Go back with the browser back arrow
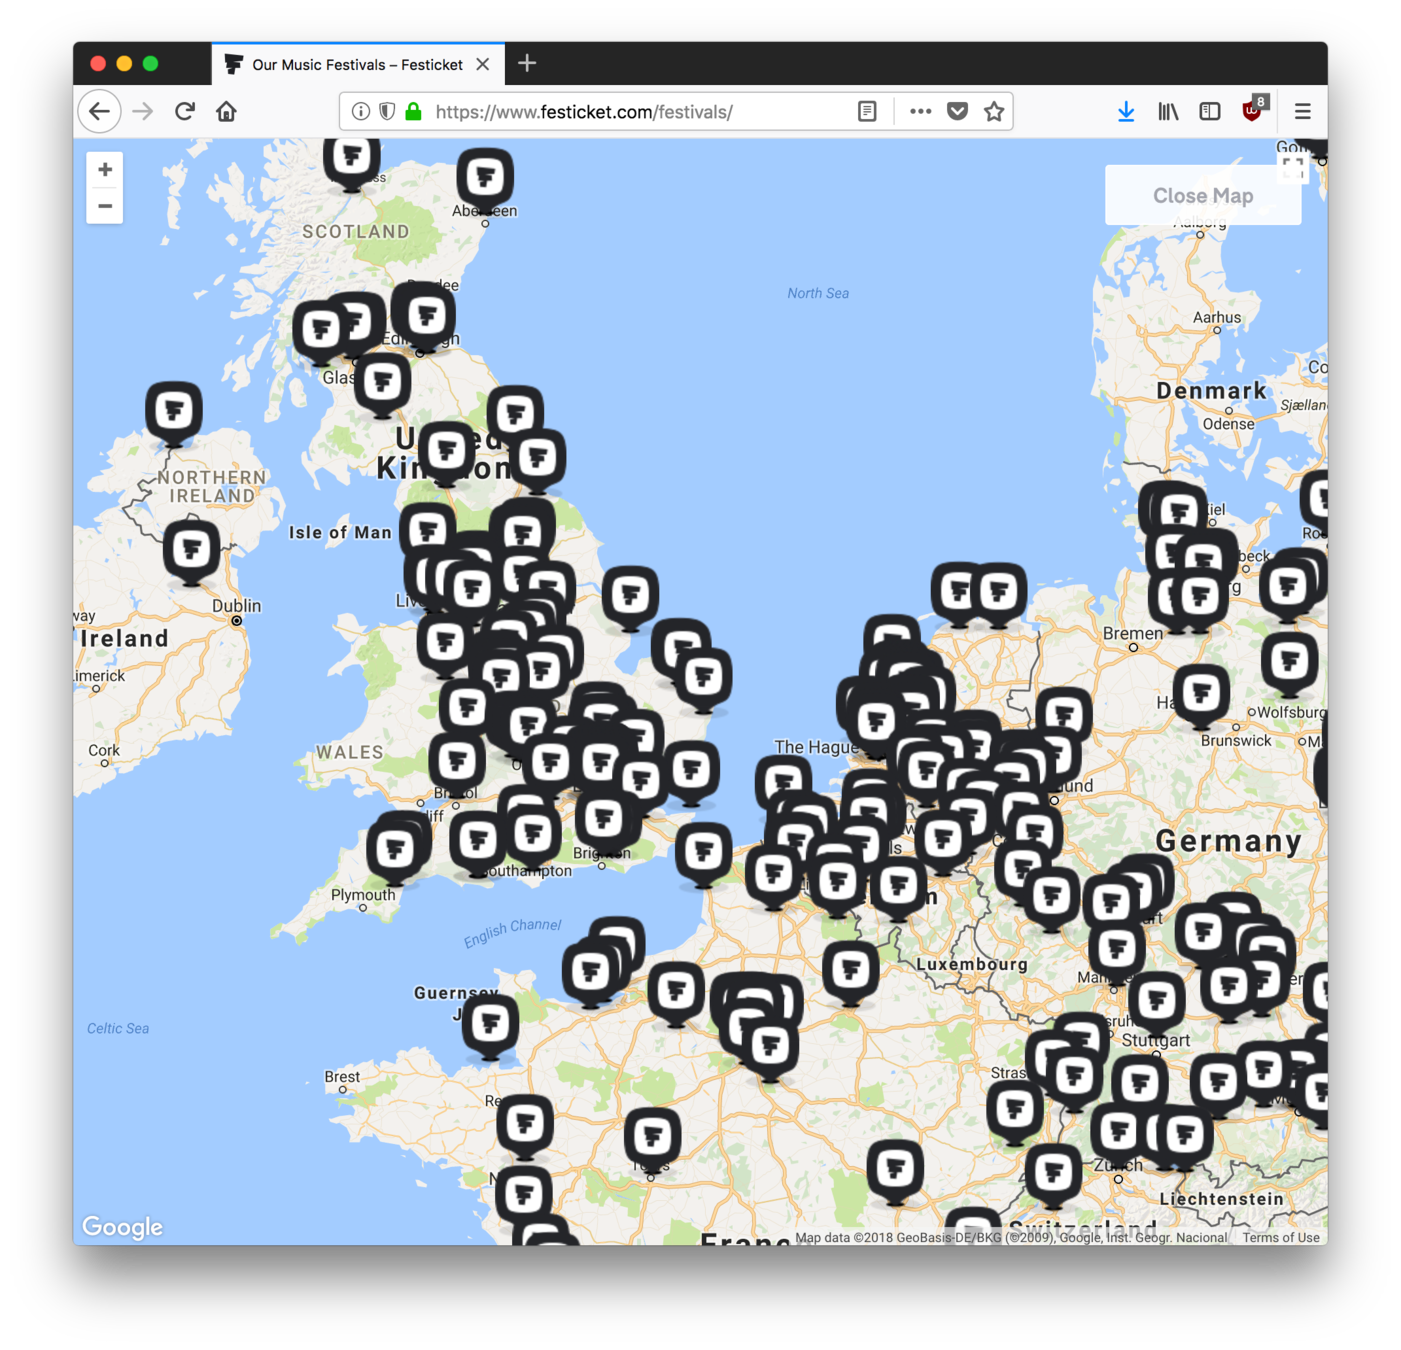 [x=99, y=111]
